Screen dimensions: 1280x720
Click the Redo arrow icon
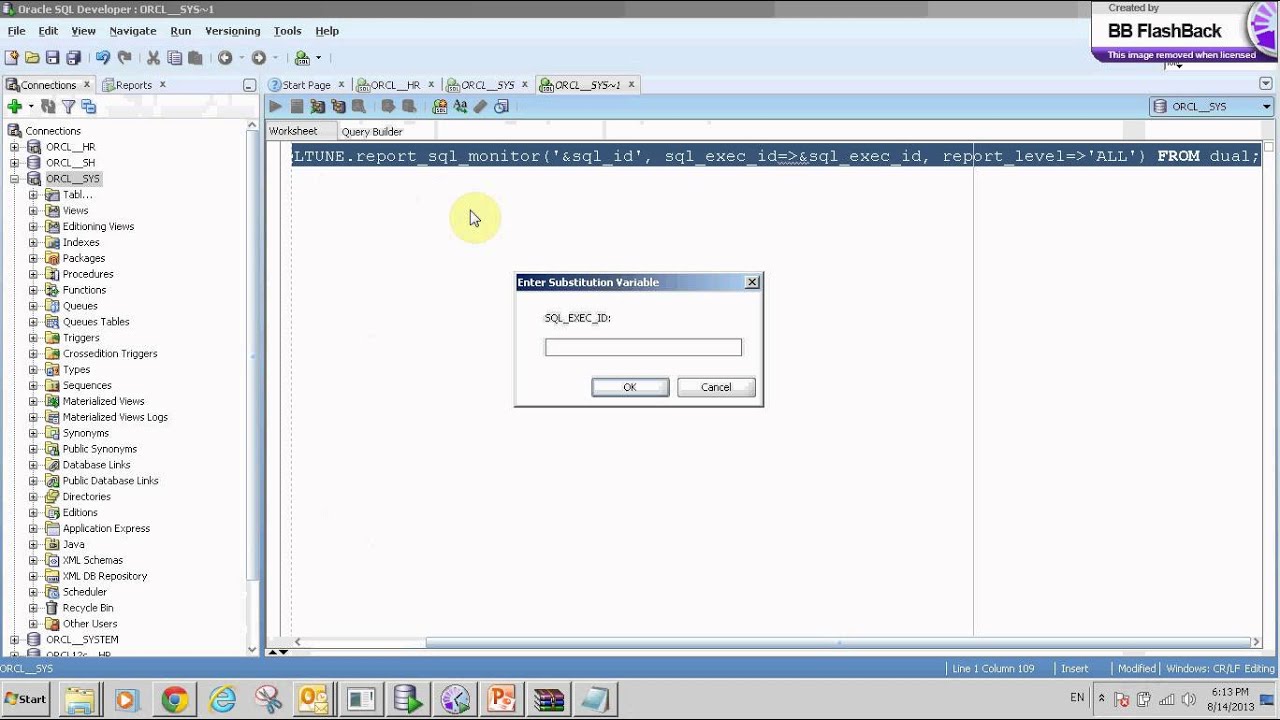[124, 58]
